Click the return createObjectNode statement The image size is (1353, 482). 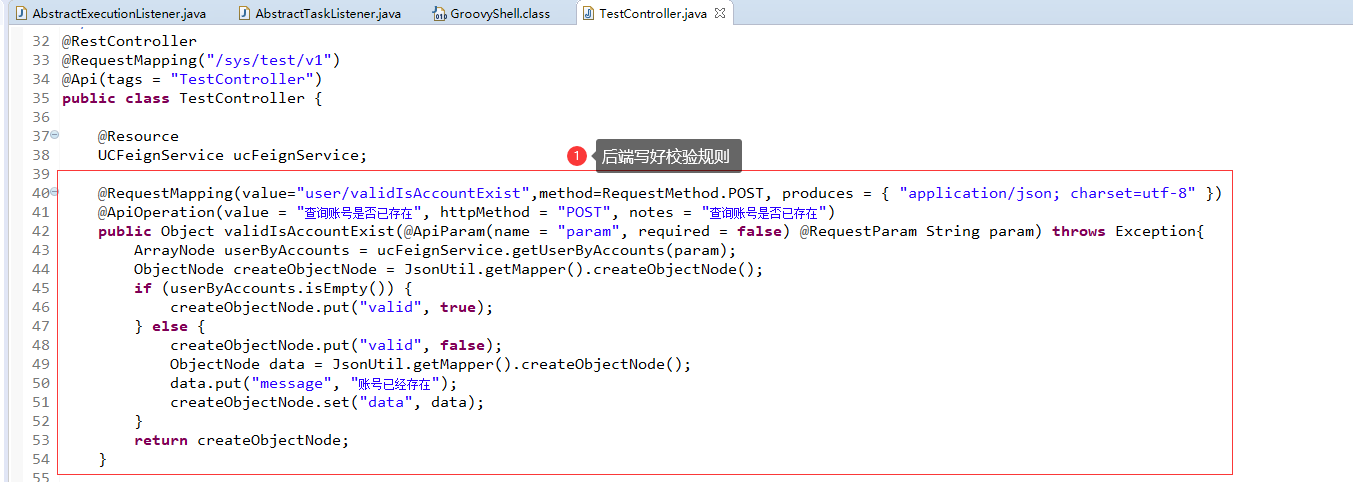pos(241,440)
